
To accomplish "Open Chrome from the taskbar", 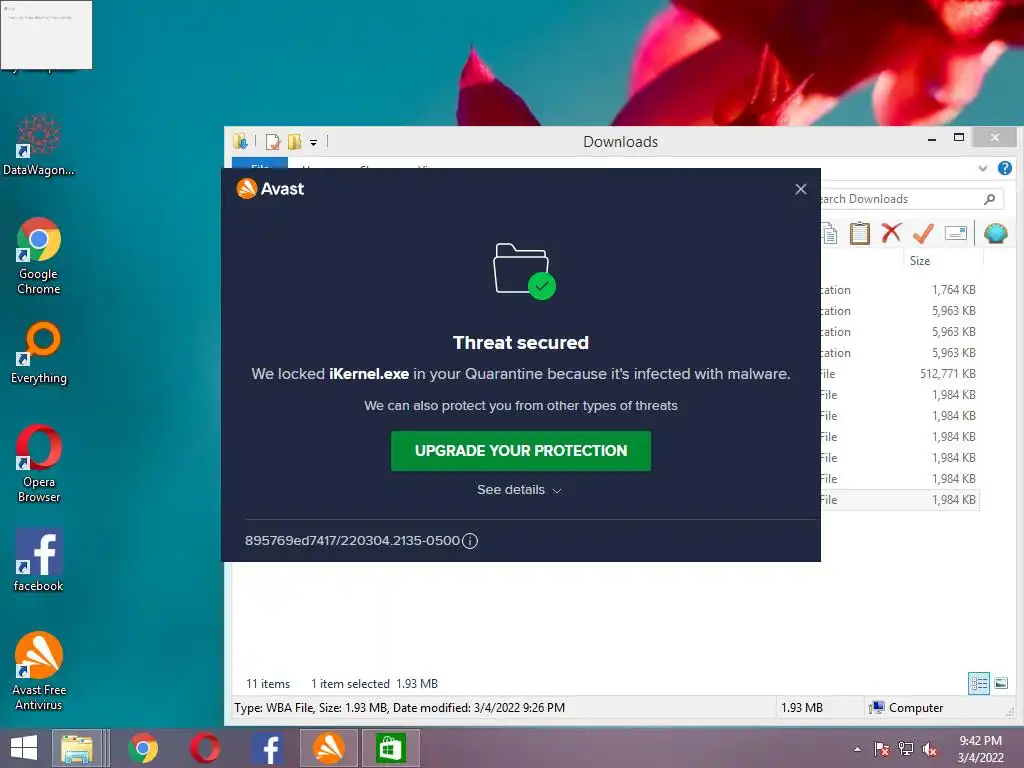I will 143,748.
